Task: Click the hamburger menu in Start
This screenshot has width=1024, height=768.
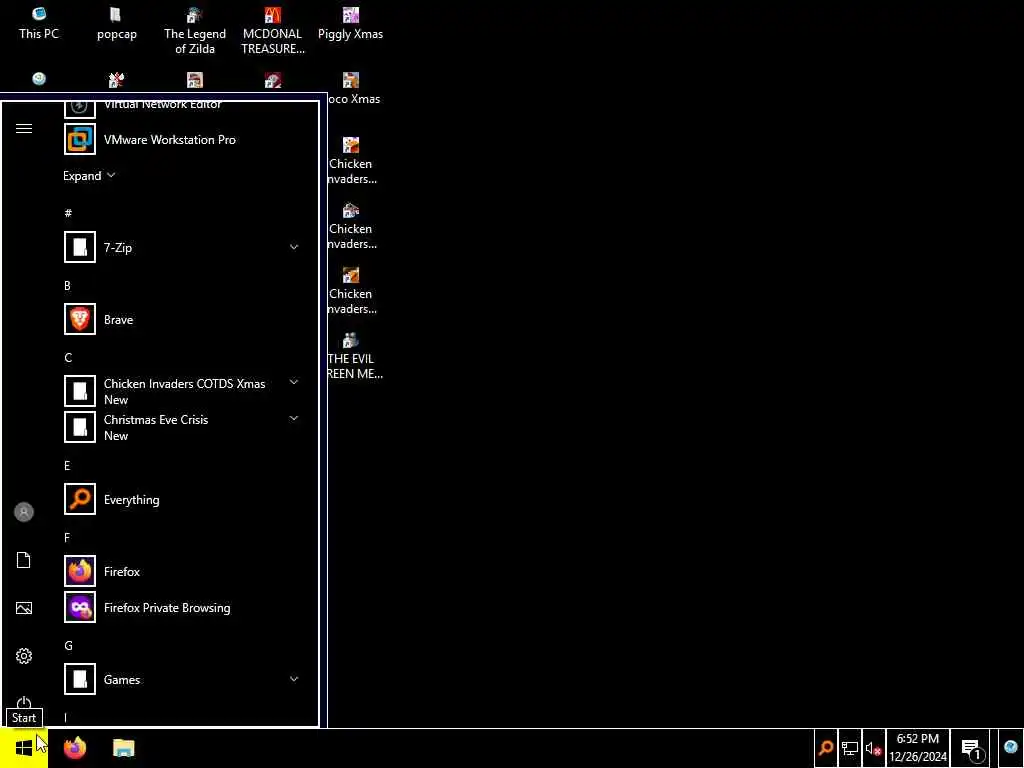Action: tap(24, 129)
